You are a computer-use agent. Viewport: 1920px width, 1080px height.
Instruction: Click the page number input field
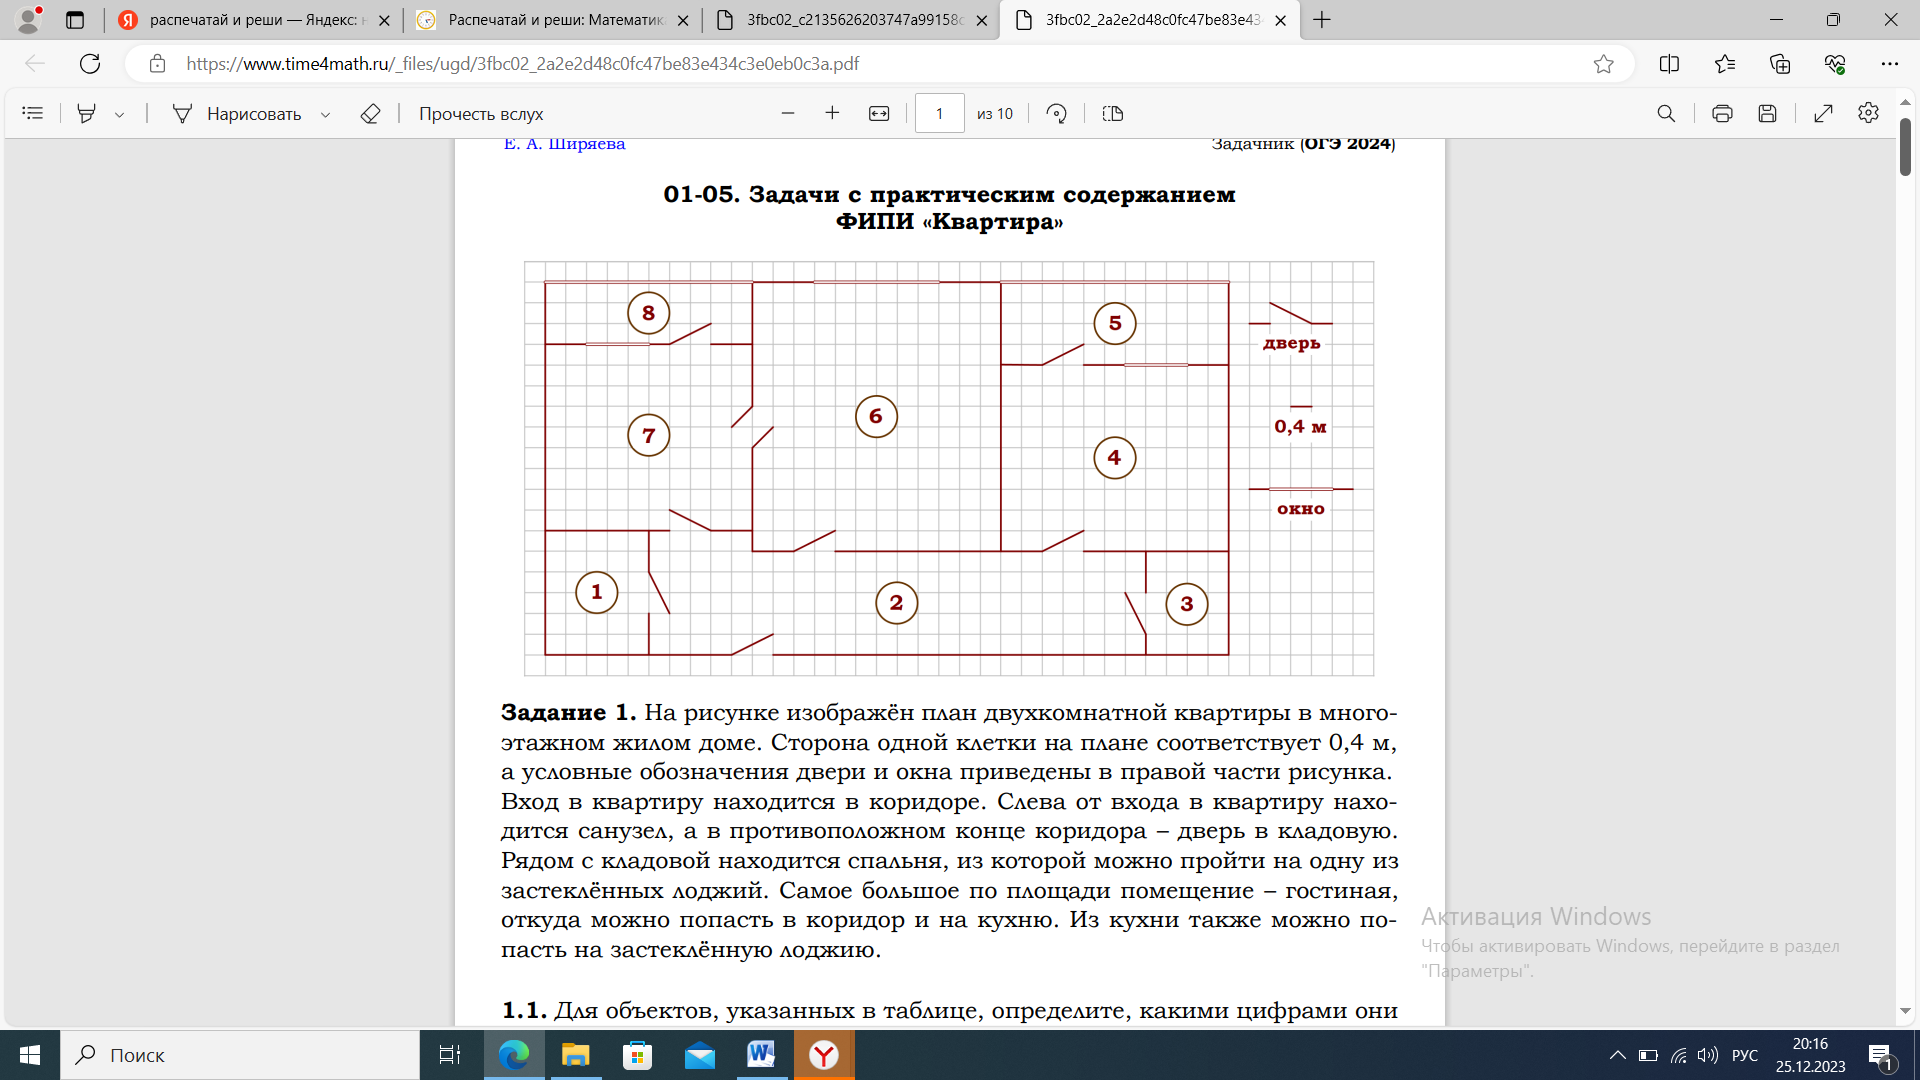939,113
